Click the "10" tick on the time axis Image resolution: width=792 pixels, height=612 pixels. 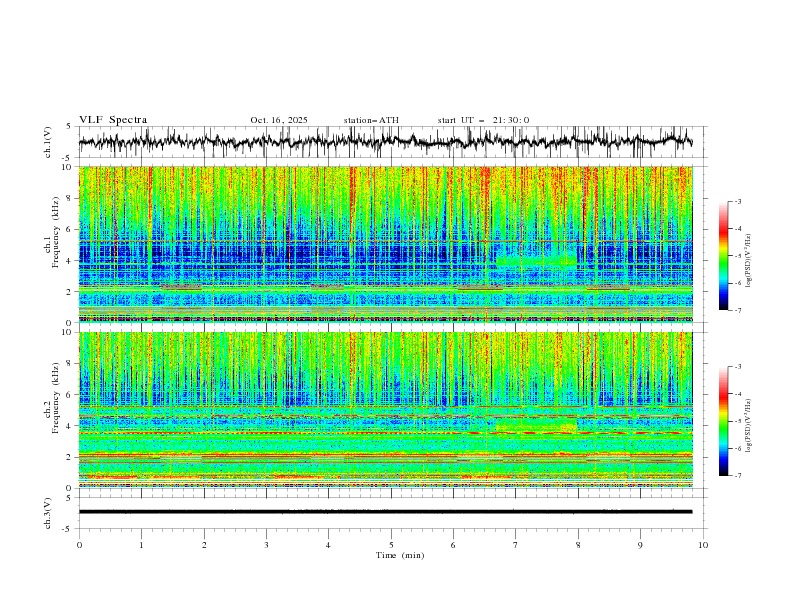[x=703, y=545]
